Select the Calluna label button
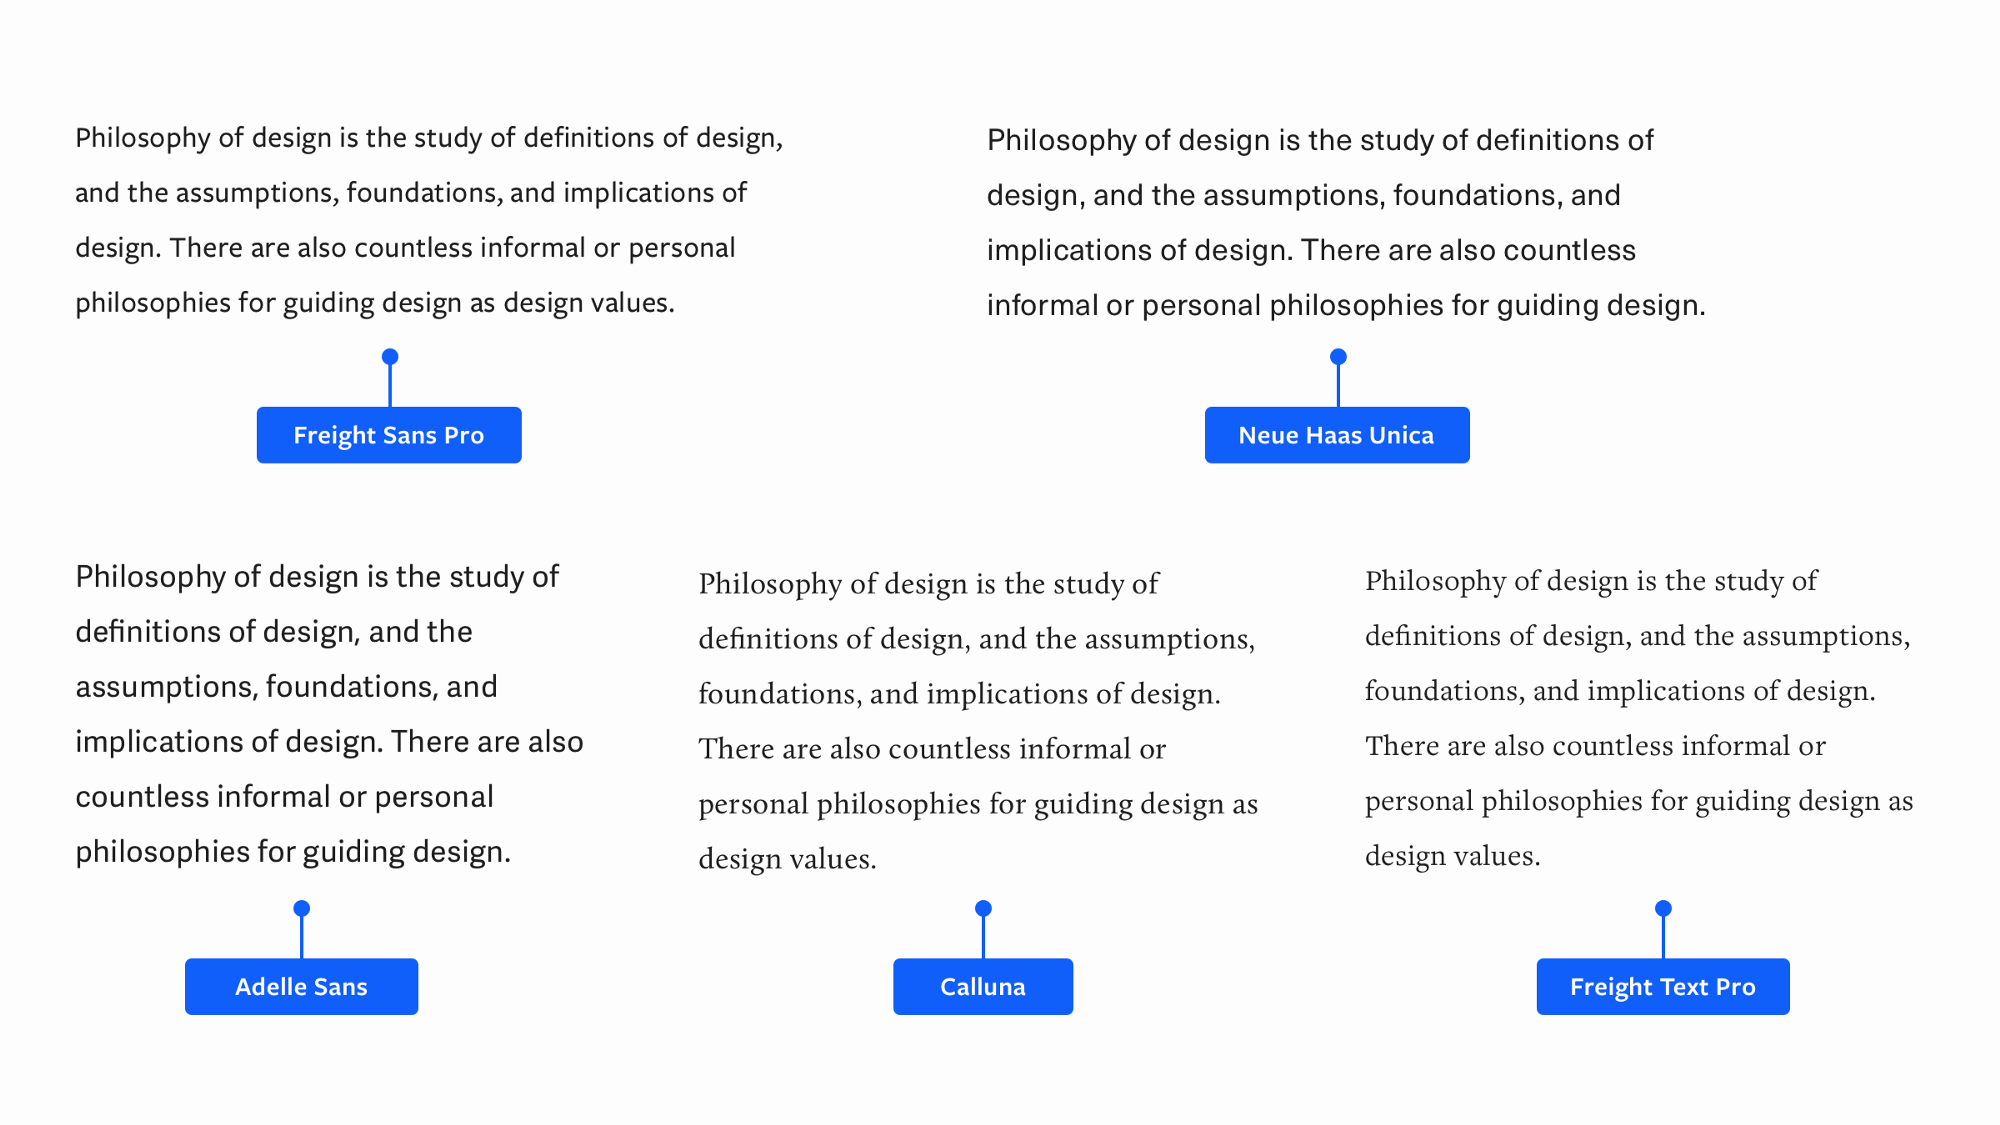Viewport: 2000px width, 1125px height. pyautogui.click(x=983, y=987)
